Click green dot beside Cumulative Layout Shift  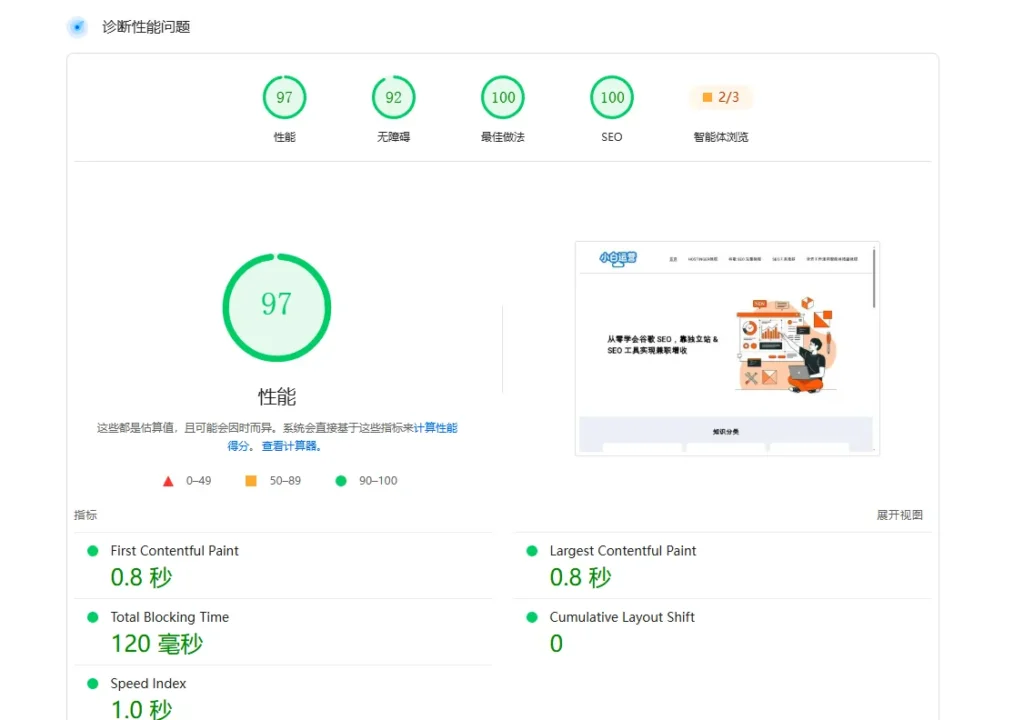click(x=532, y=617)
